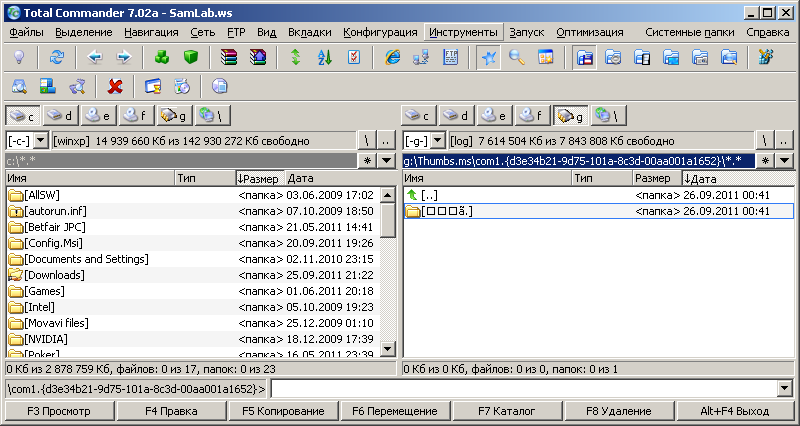This screenshot has width=800, height=426.
Task: Click the Windows flag window icon
Action: [x=48, y=86]
